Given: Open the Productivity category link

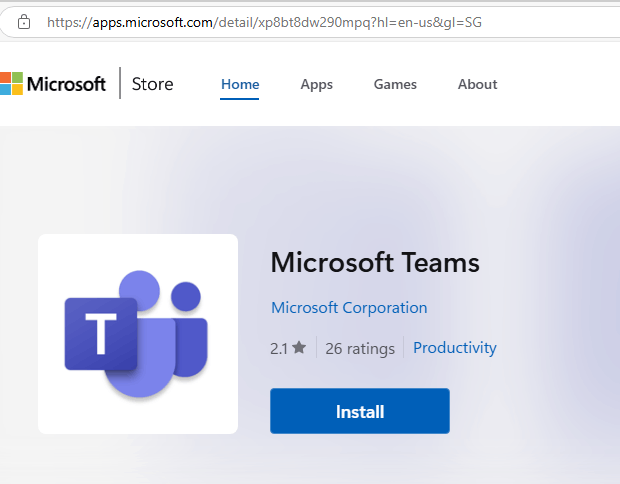Looking at the screenshot, I should [x=455, y=348].
